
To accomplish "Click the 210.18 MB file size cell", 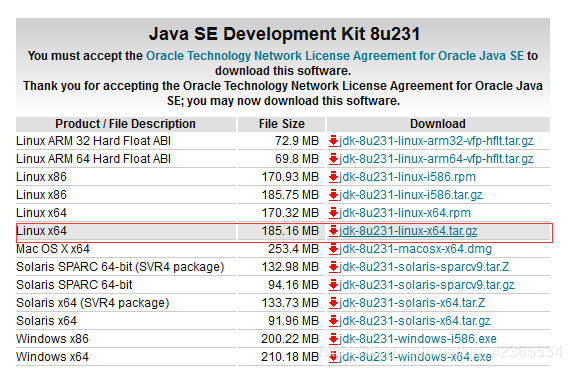I will (290, 357).
